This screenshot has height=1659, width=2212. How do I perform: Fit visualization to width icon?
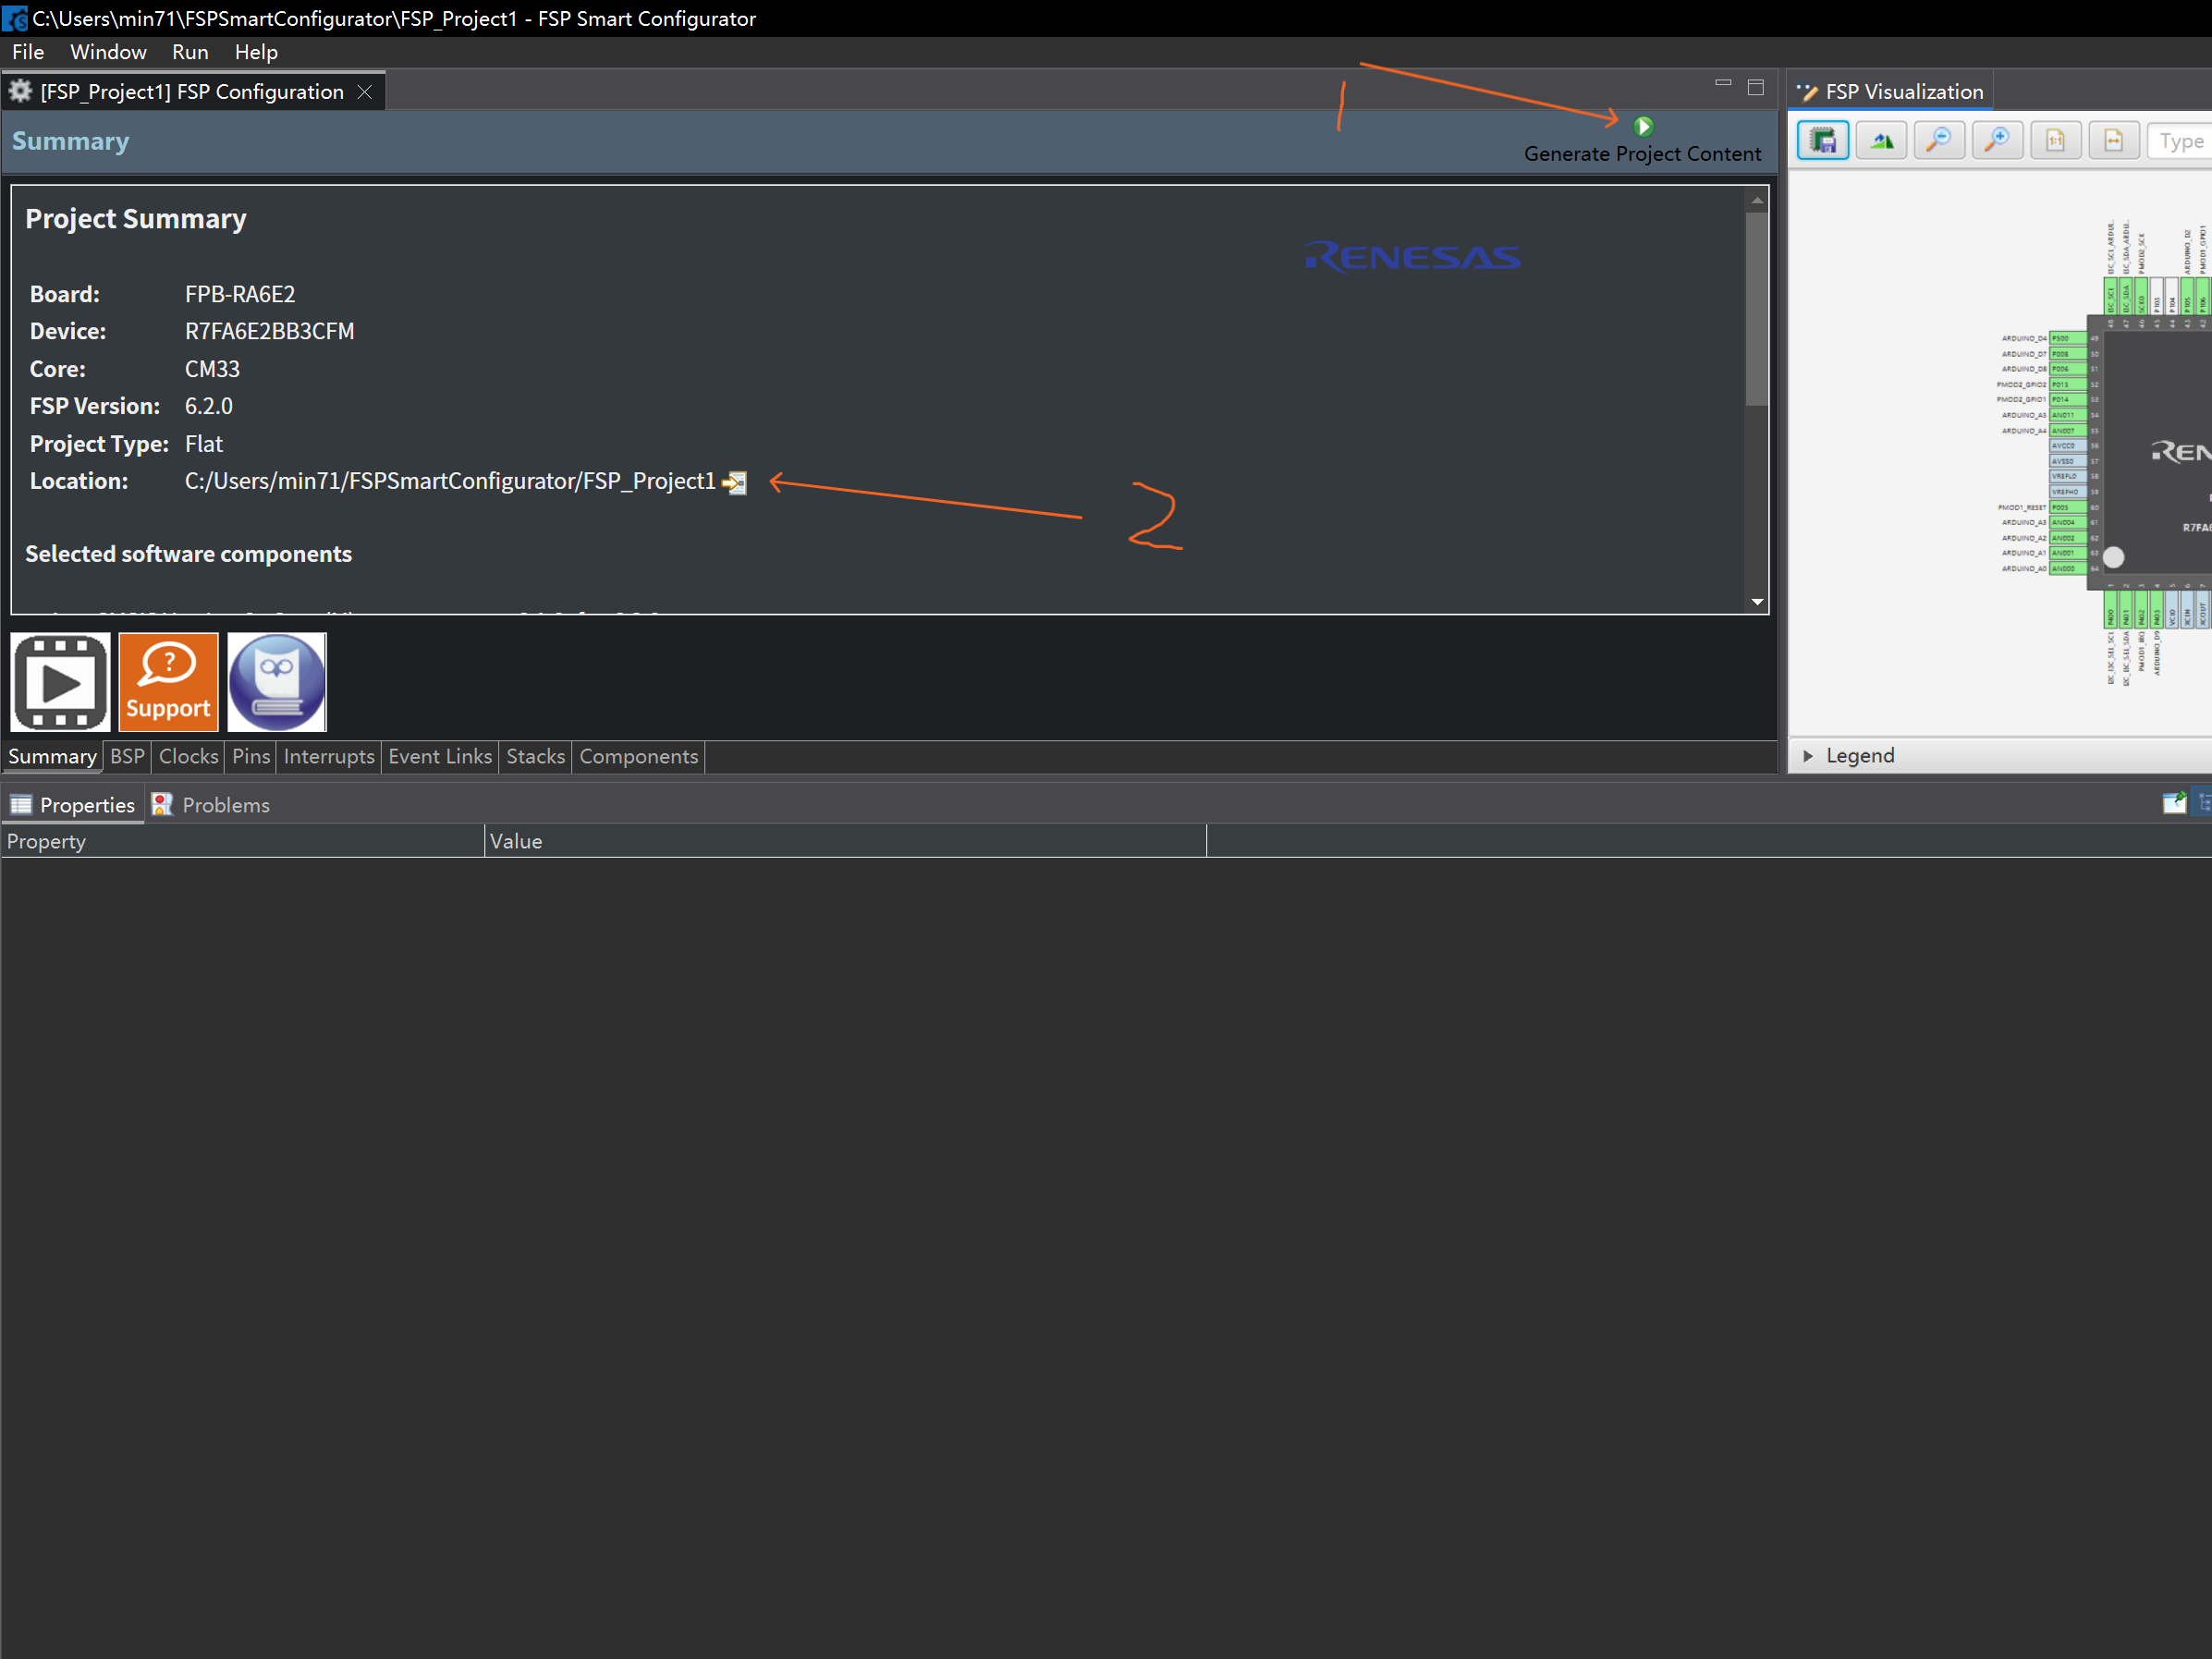[2113, 141]
